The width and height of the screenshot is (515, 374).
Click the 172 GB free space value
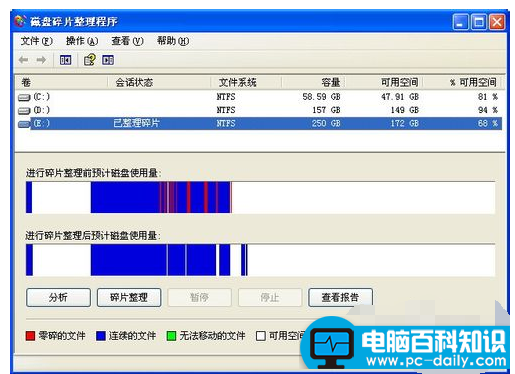pos(405,123)
